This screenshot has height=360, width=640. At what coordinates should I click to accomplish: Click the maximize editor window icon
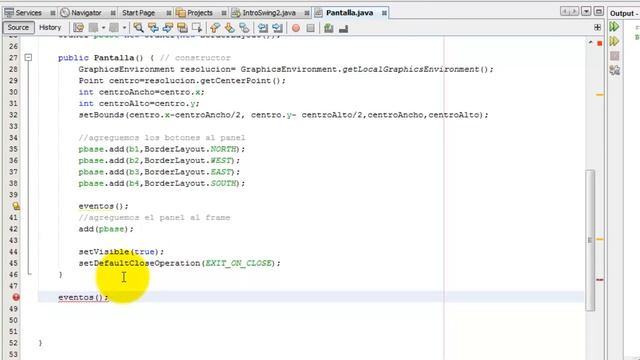click(598, 11)
